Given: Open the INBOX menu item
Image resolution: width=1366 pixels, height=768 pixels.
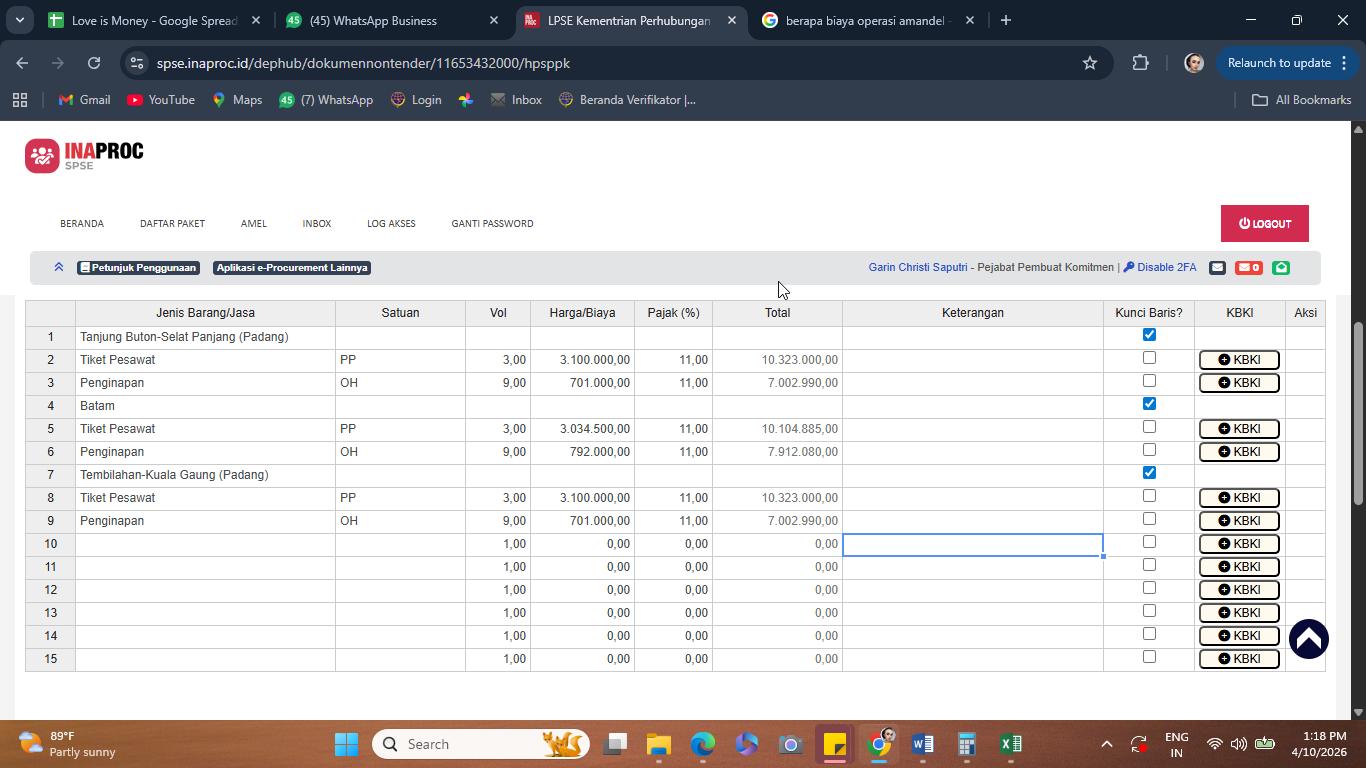Looking at the screenshot, I should click(317, 223).
